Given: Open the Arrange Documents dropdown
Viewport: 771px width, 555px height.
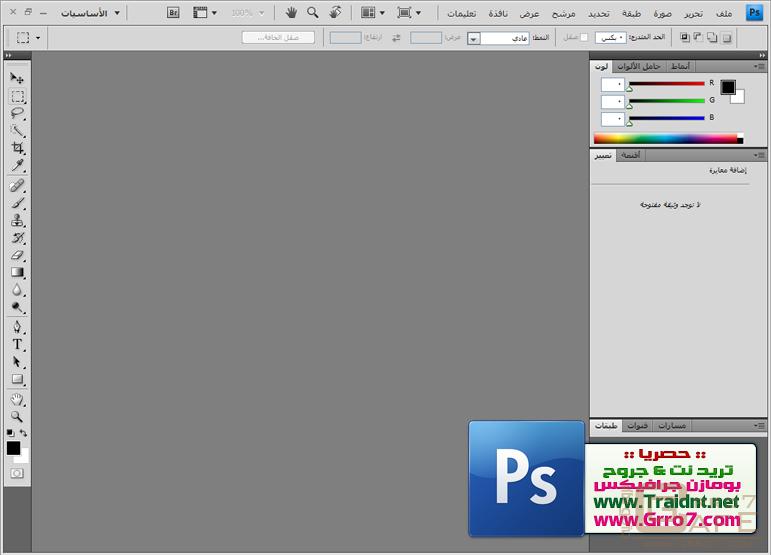Looking at the screenshot, I should pos(373,13).
